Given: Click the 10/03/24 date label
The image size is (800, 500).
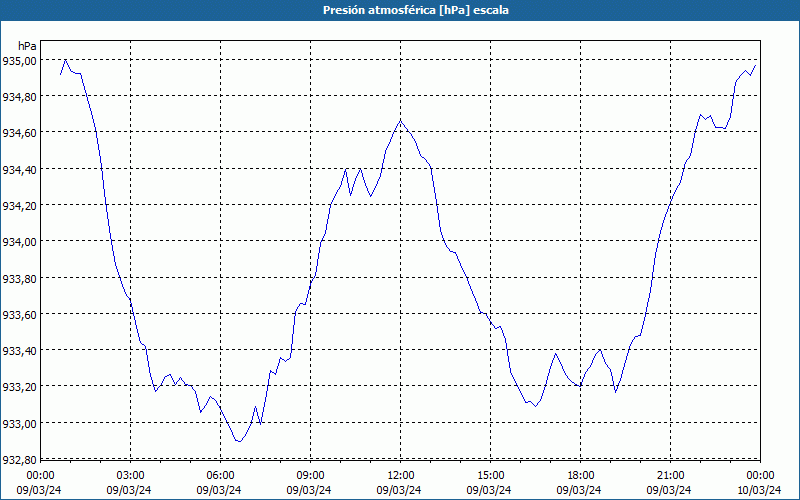Looking at the screenshot, I should 759,490.
